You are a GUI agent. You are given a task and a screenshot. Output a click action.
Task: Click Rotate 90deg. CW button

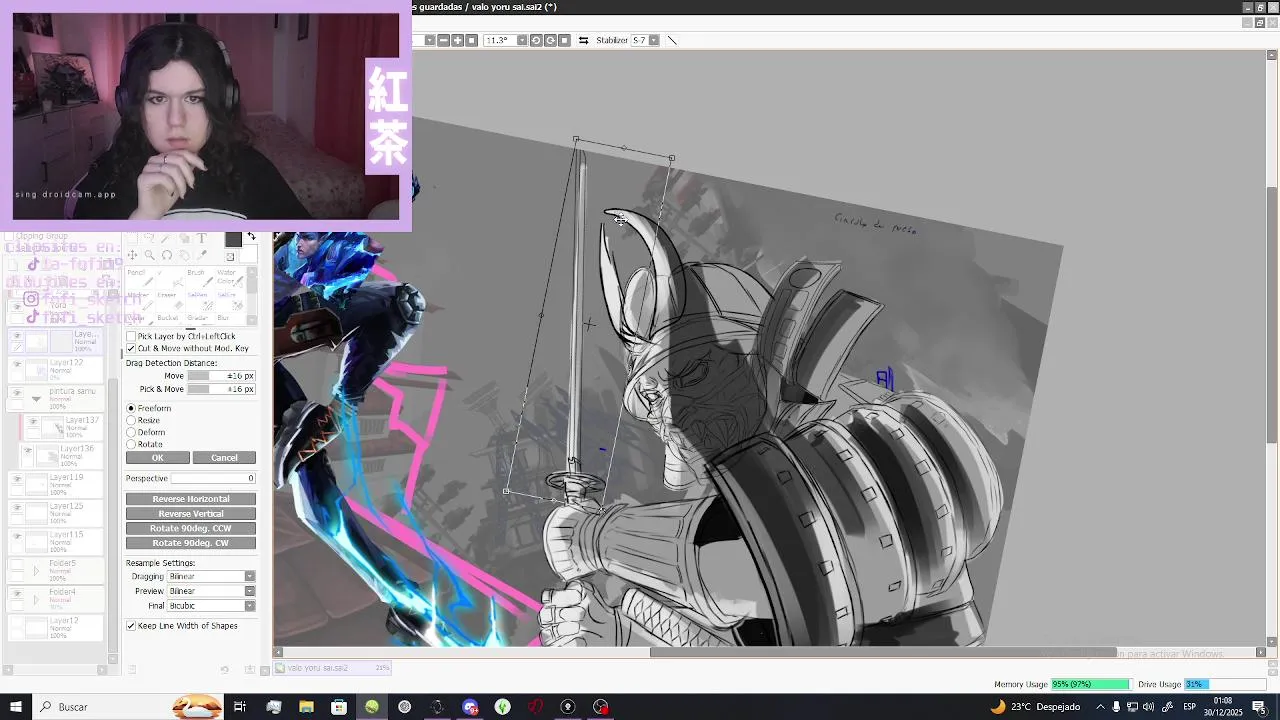(x=191, y=543)
